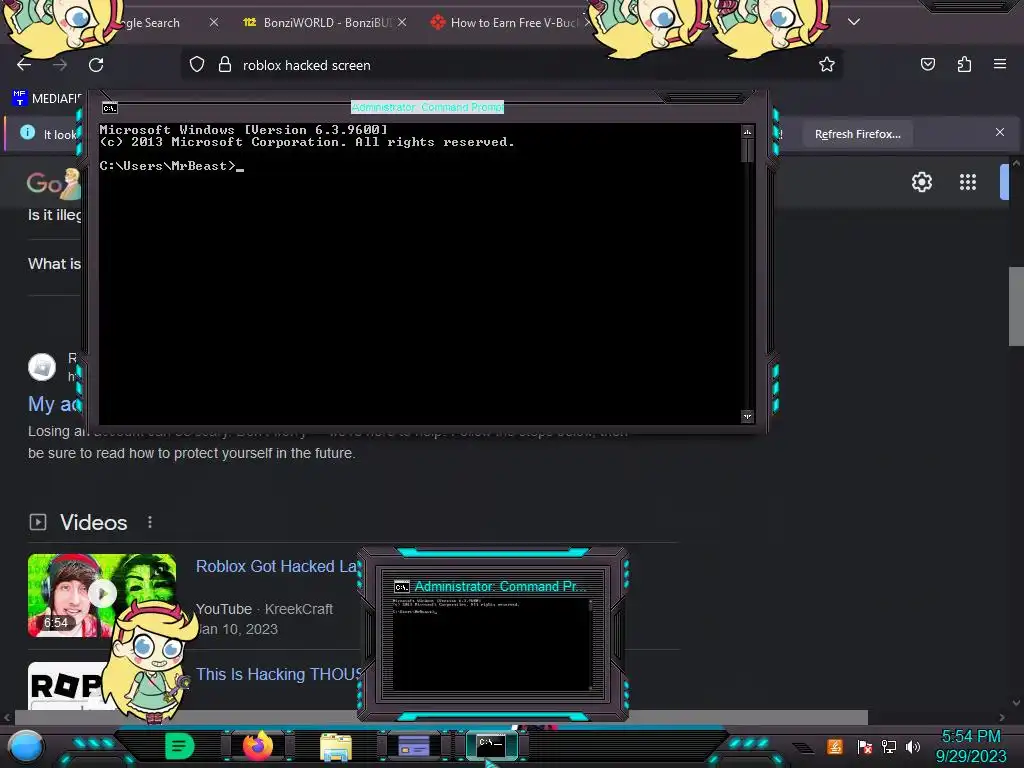Click the 'Administrator: Command Prompt' window title

(427, 107)
